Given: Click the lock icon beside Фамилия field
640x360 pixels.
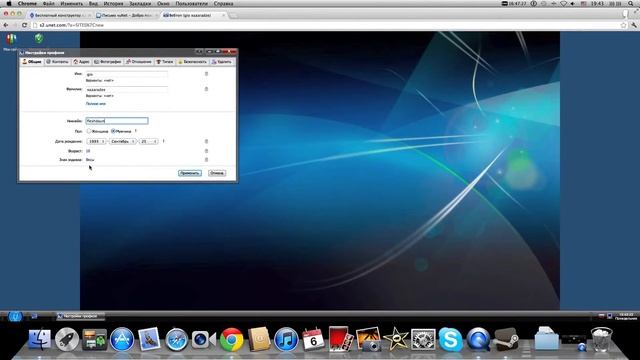Looking at the screenshot, I should point(206,89).
